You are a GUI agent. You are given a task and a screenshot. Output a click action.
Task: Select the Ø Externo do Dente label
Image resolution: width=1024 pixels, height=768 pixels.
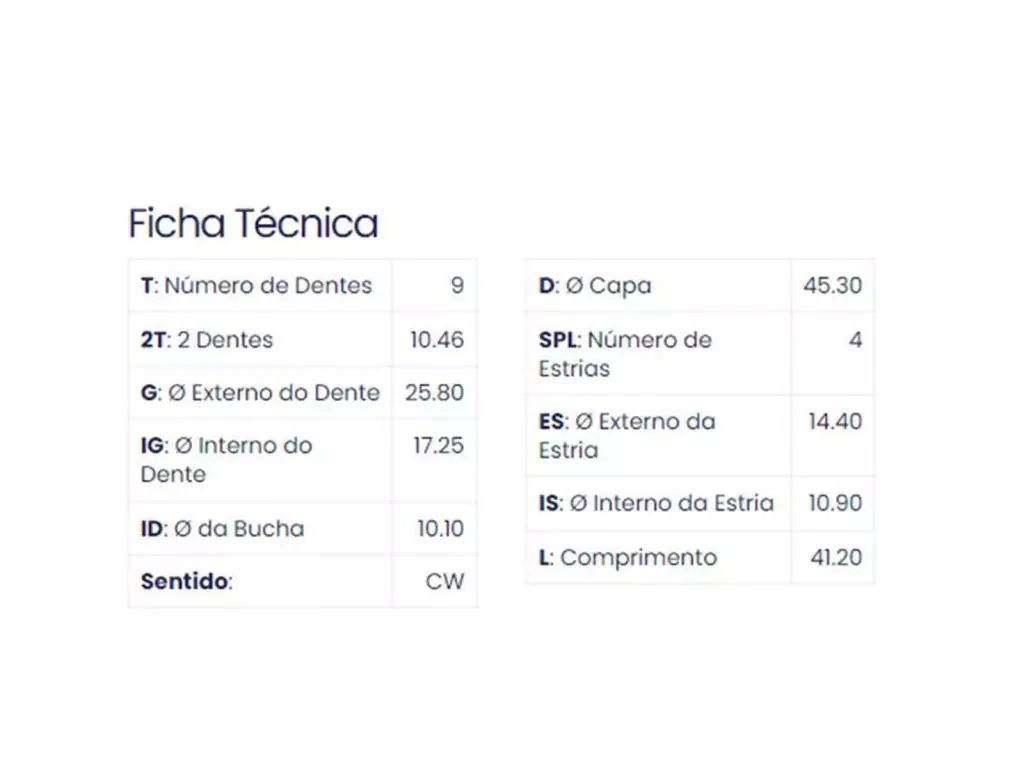coord(260,393)
